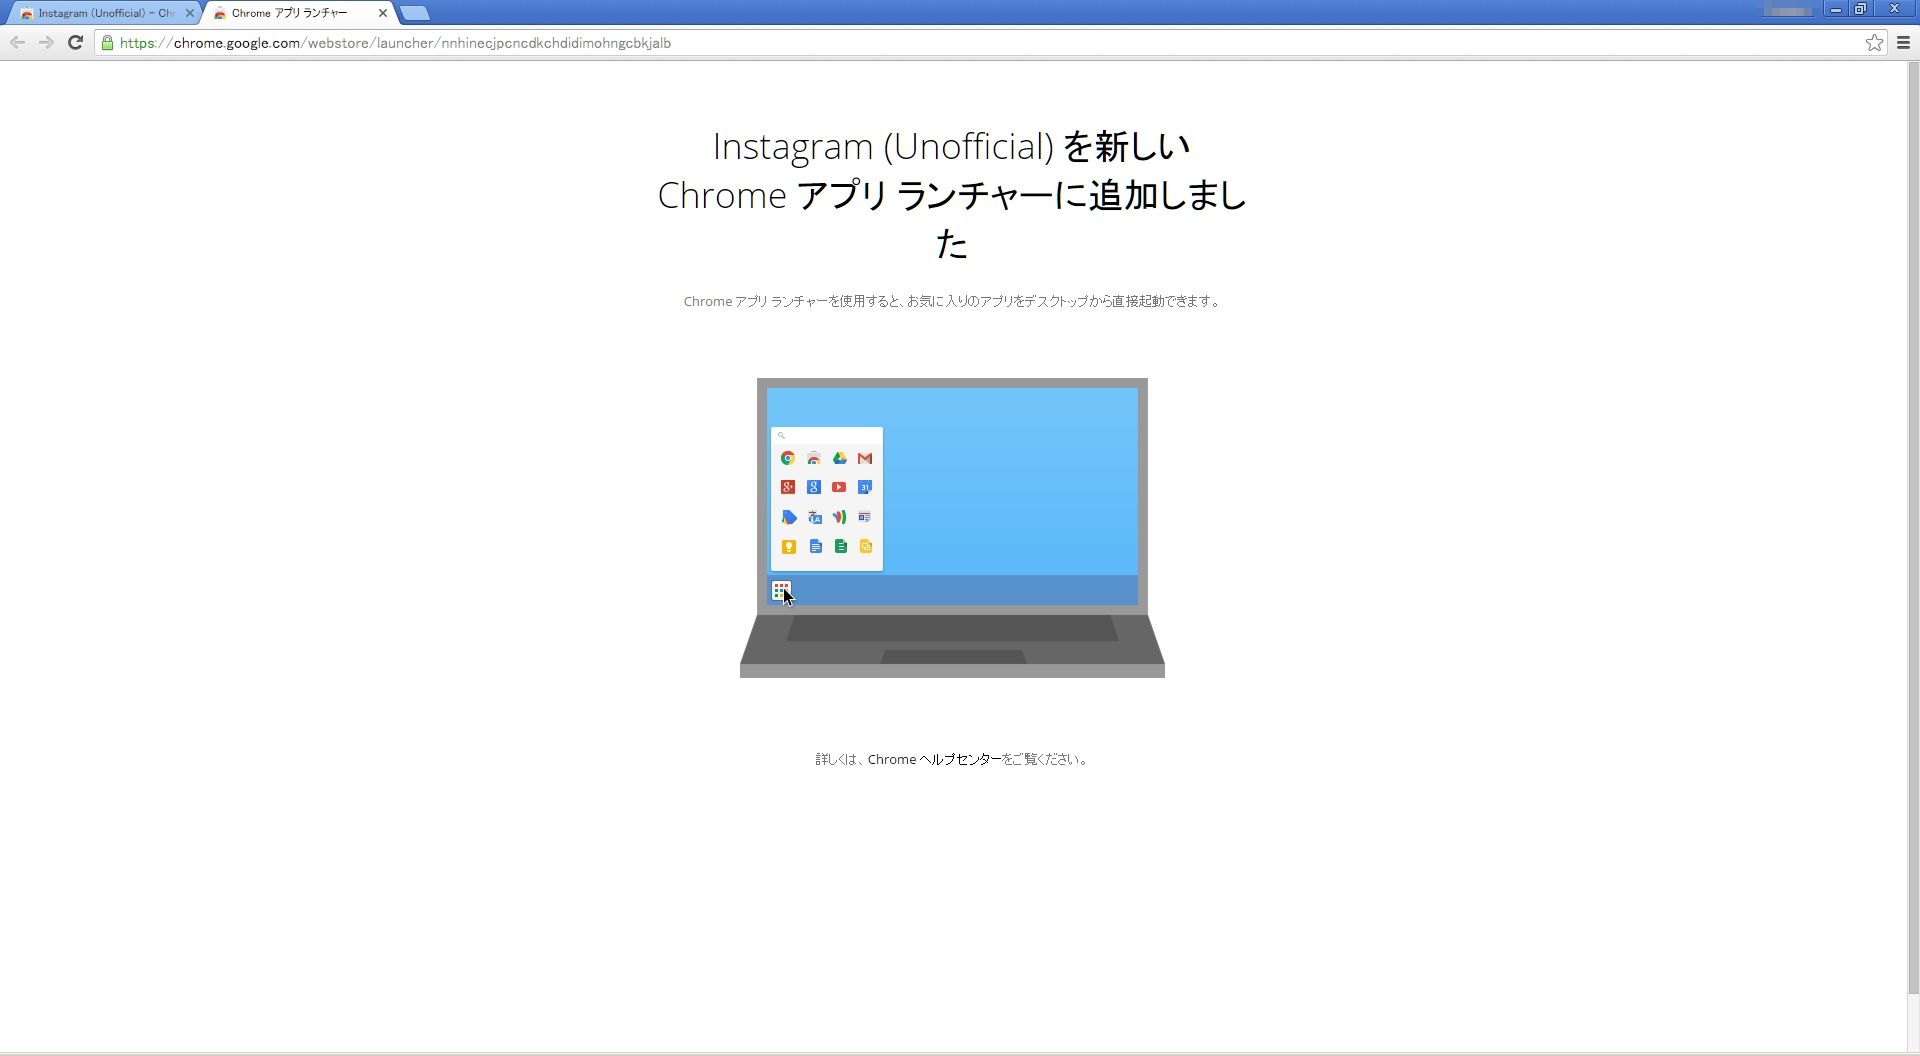Close the Chrome アプリ ランチャー tab

382,13
